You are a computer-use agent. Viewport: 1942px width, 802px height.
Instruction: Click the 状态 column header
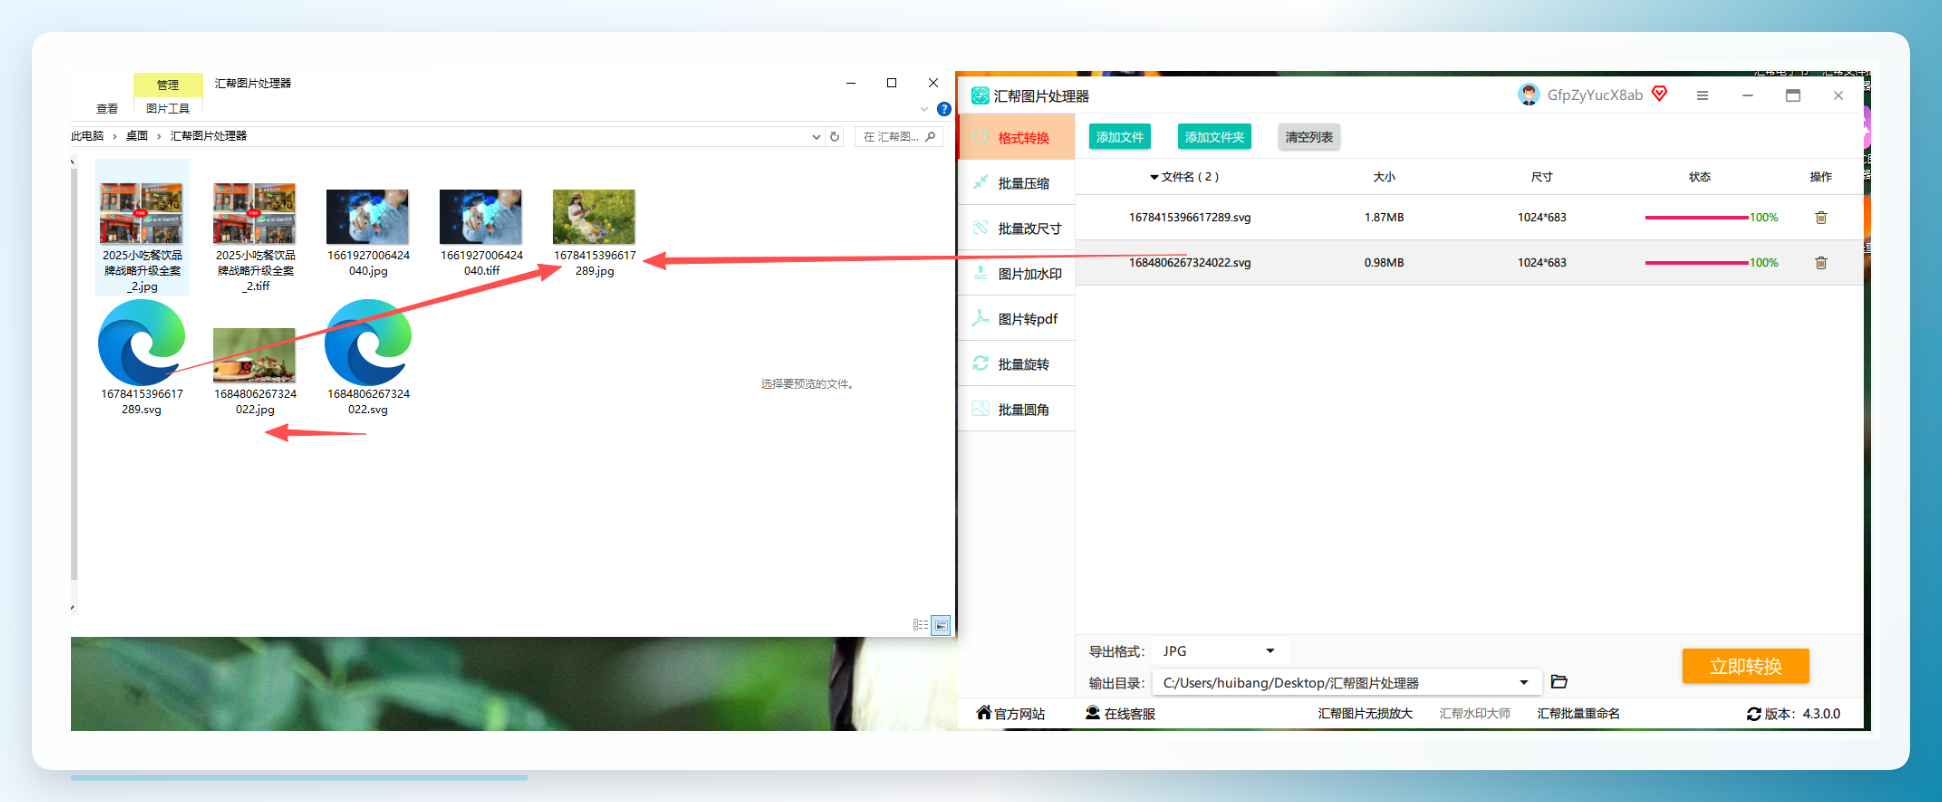pos(1699,177)
